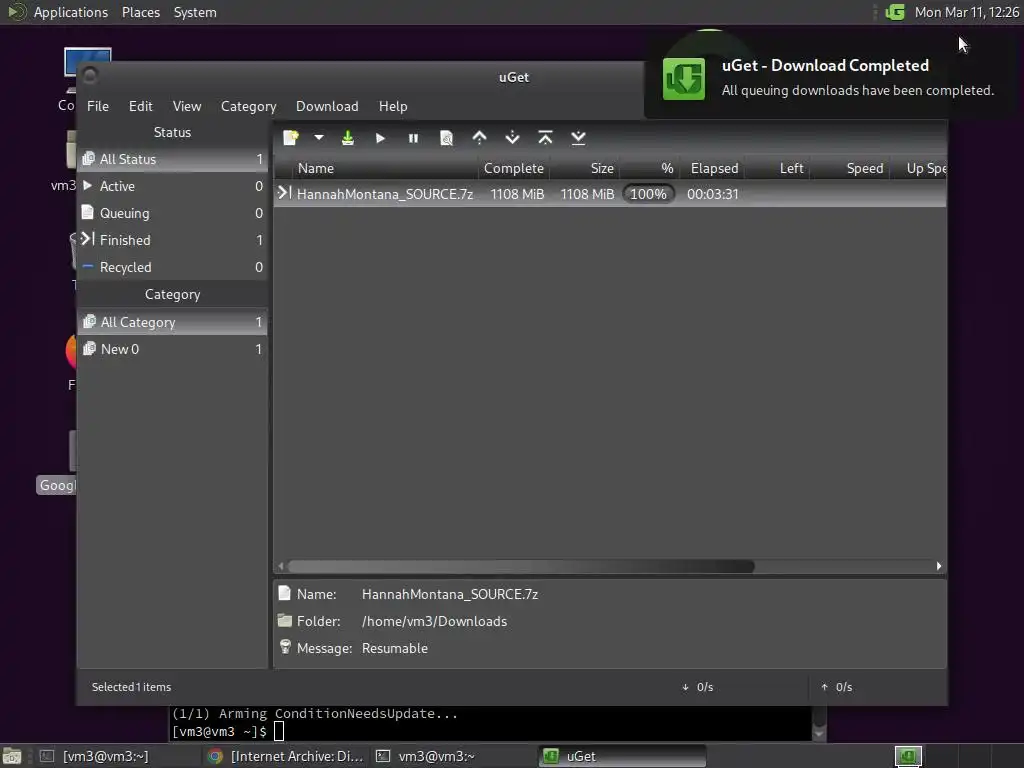This screenshot has height=768, width=1024.
Task: Click the Move Up arrow icon
Action: 479,138
